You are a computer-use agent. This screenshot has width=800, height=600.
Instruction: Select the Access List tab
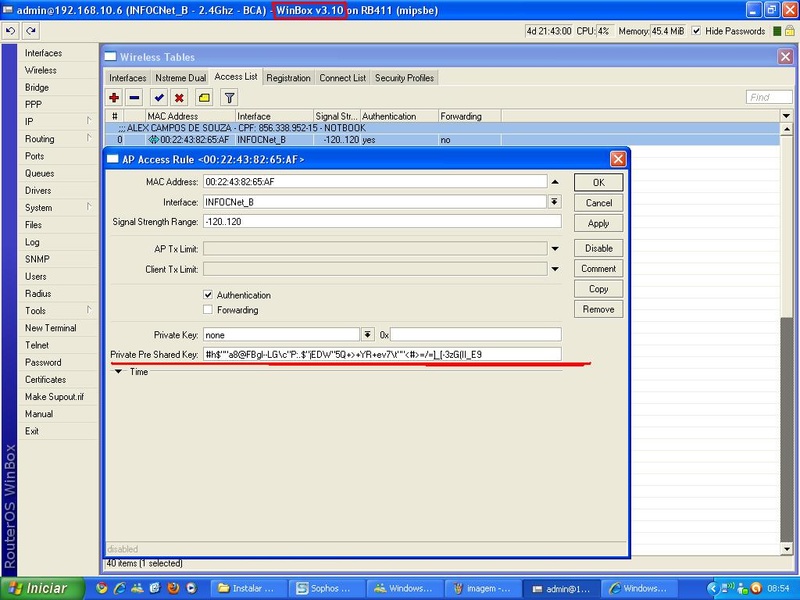coord(236,77)
